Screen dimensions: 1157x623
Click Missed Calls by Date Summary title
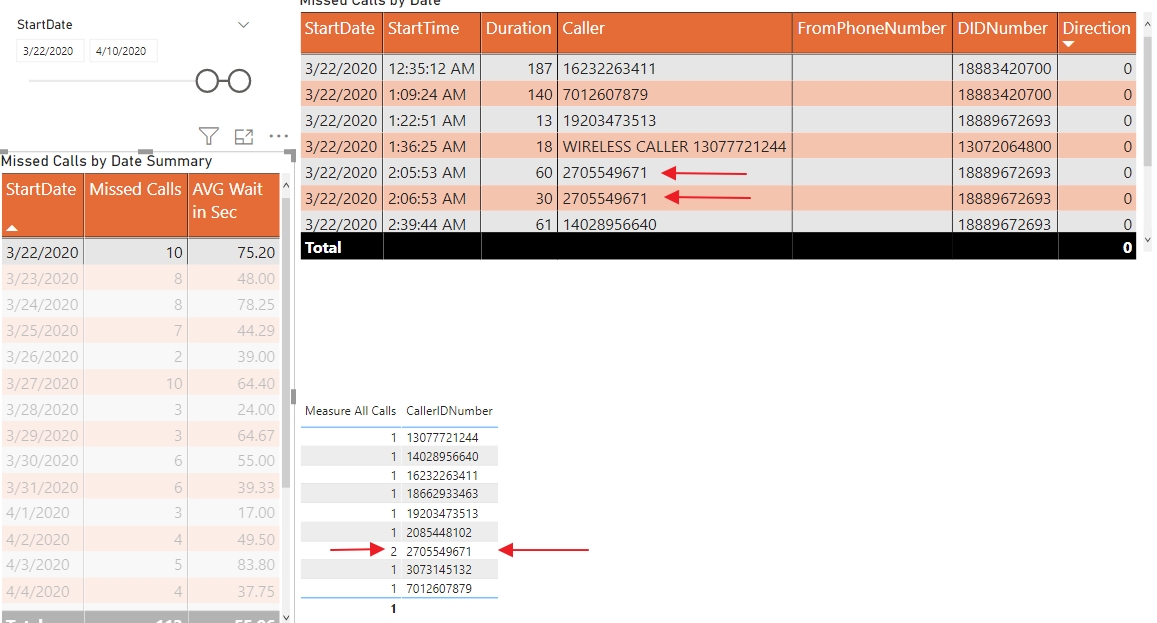point(106,161)
